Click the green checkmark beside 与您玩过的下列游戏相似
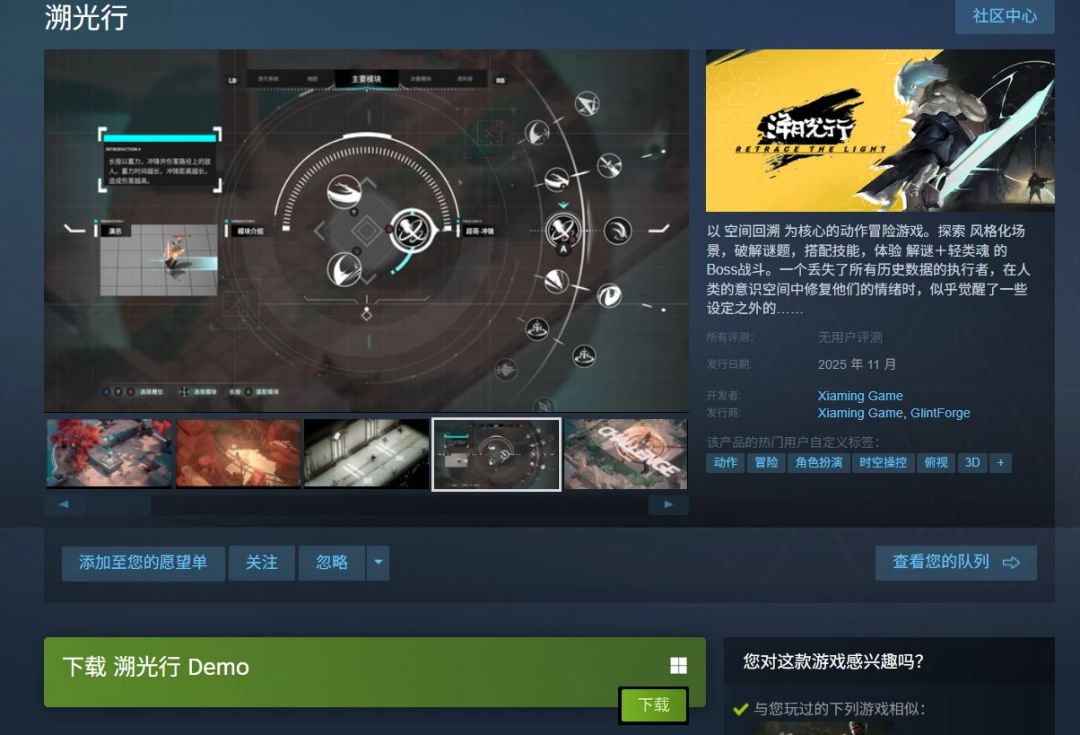Screen dimensions: 1080x735 point(741,709)
